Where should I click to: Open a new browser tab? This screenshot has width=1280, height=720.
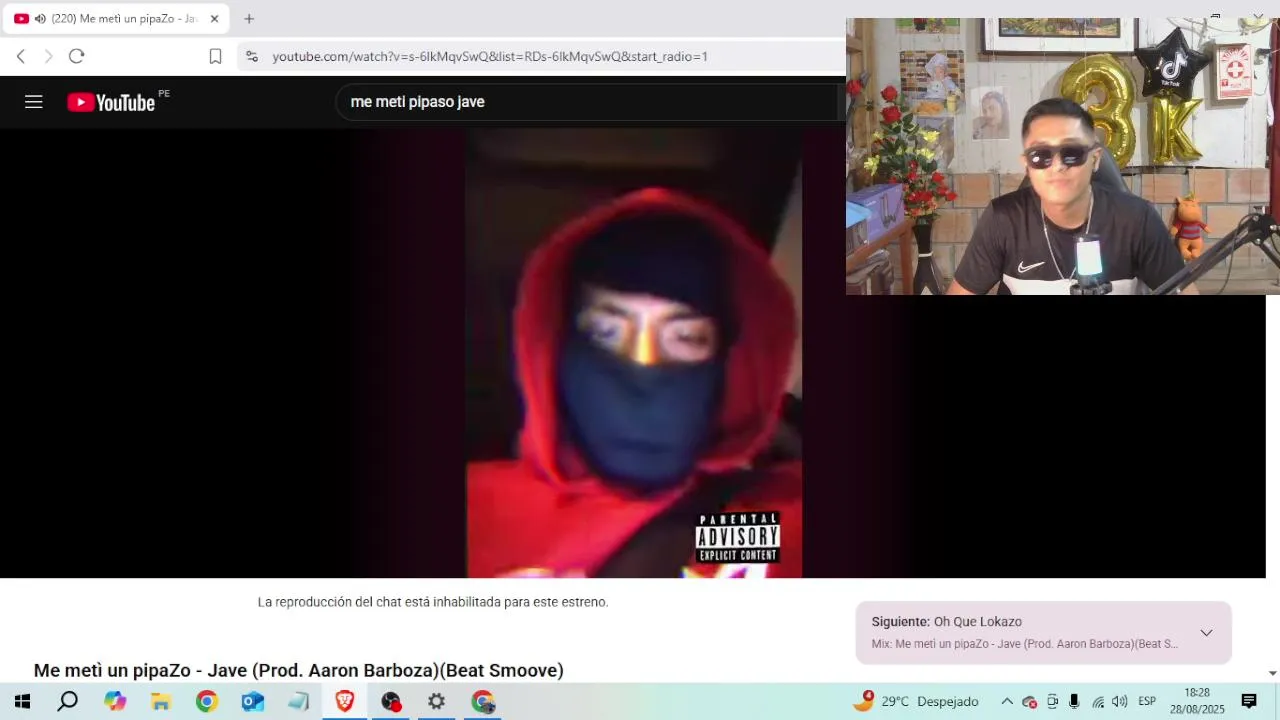tap(249, 19)
